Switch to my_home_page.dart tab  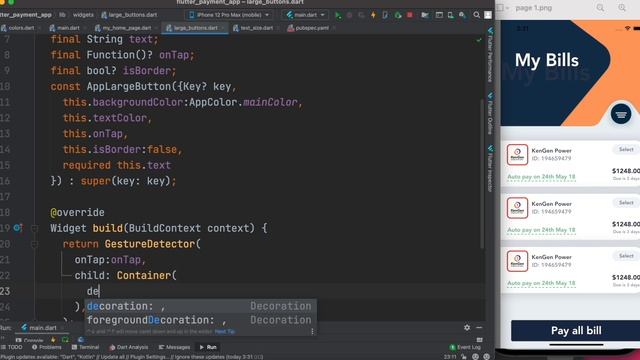(123, 28)
